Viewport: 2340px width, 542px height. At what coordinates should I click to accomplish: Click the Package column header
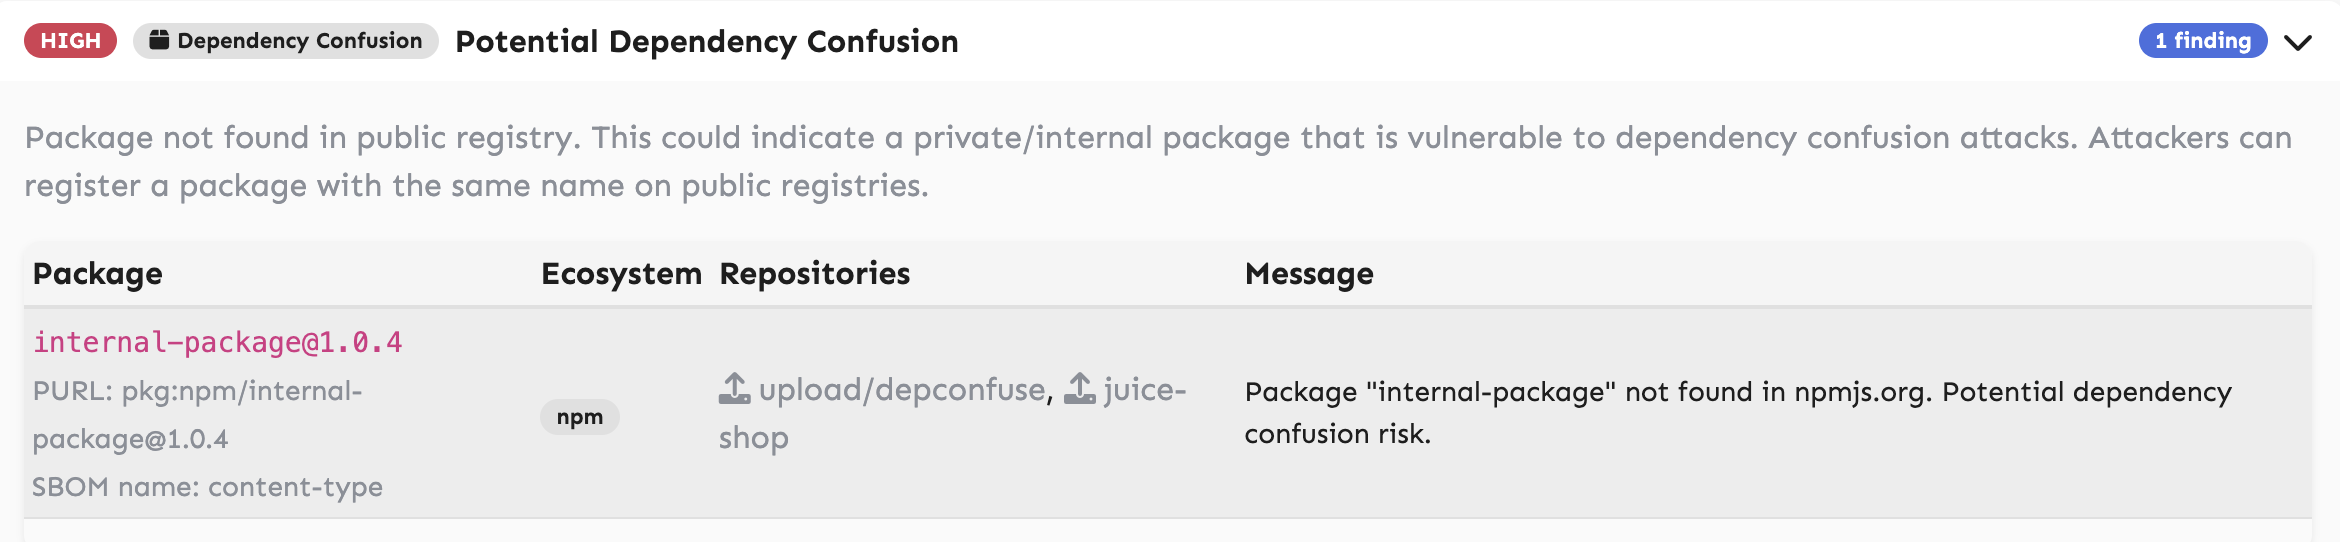[98, 274]
